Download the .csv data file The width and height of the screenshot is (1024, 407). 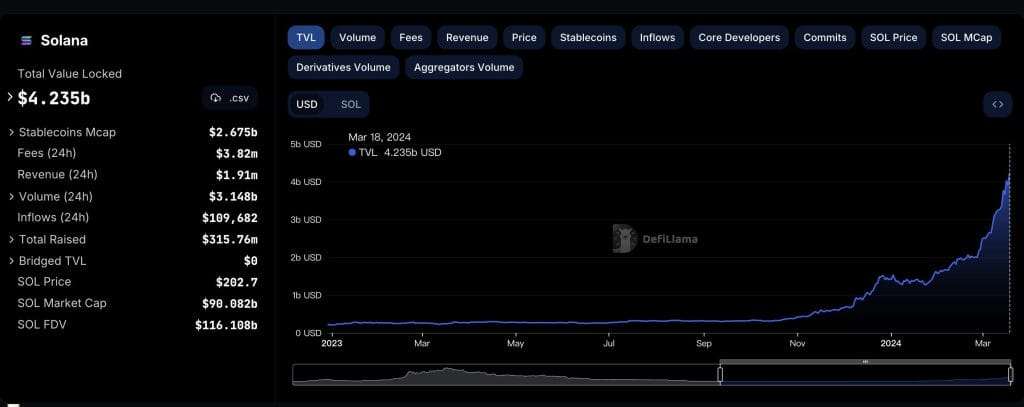(x=230, y=98)
